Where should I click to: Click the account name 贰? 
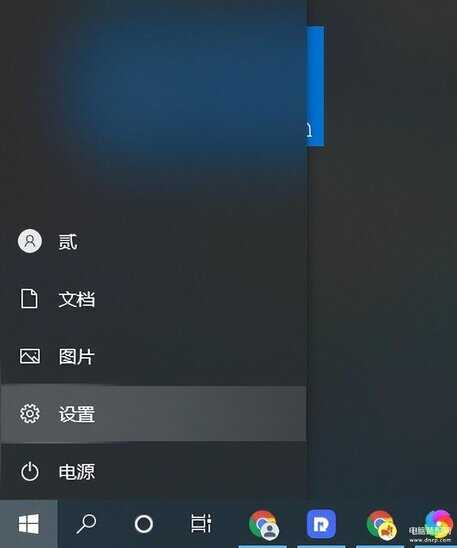point(68,241)
